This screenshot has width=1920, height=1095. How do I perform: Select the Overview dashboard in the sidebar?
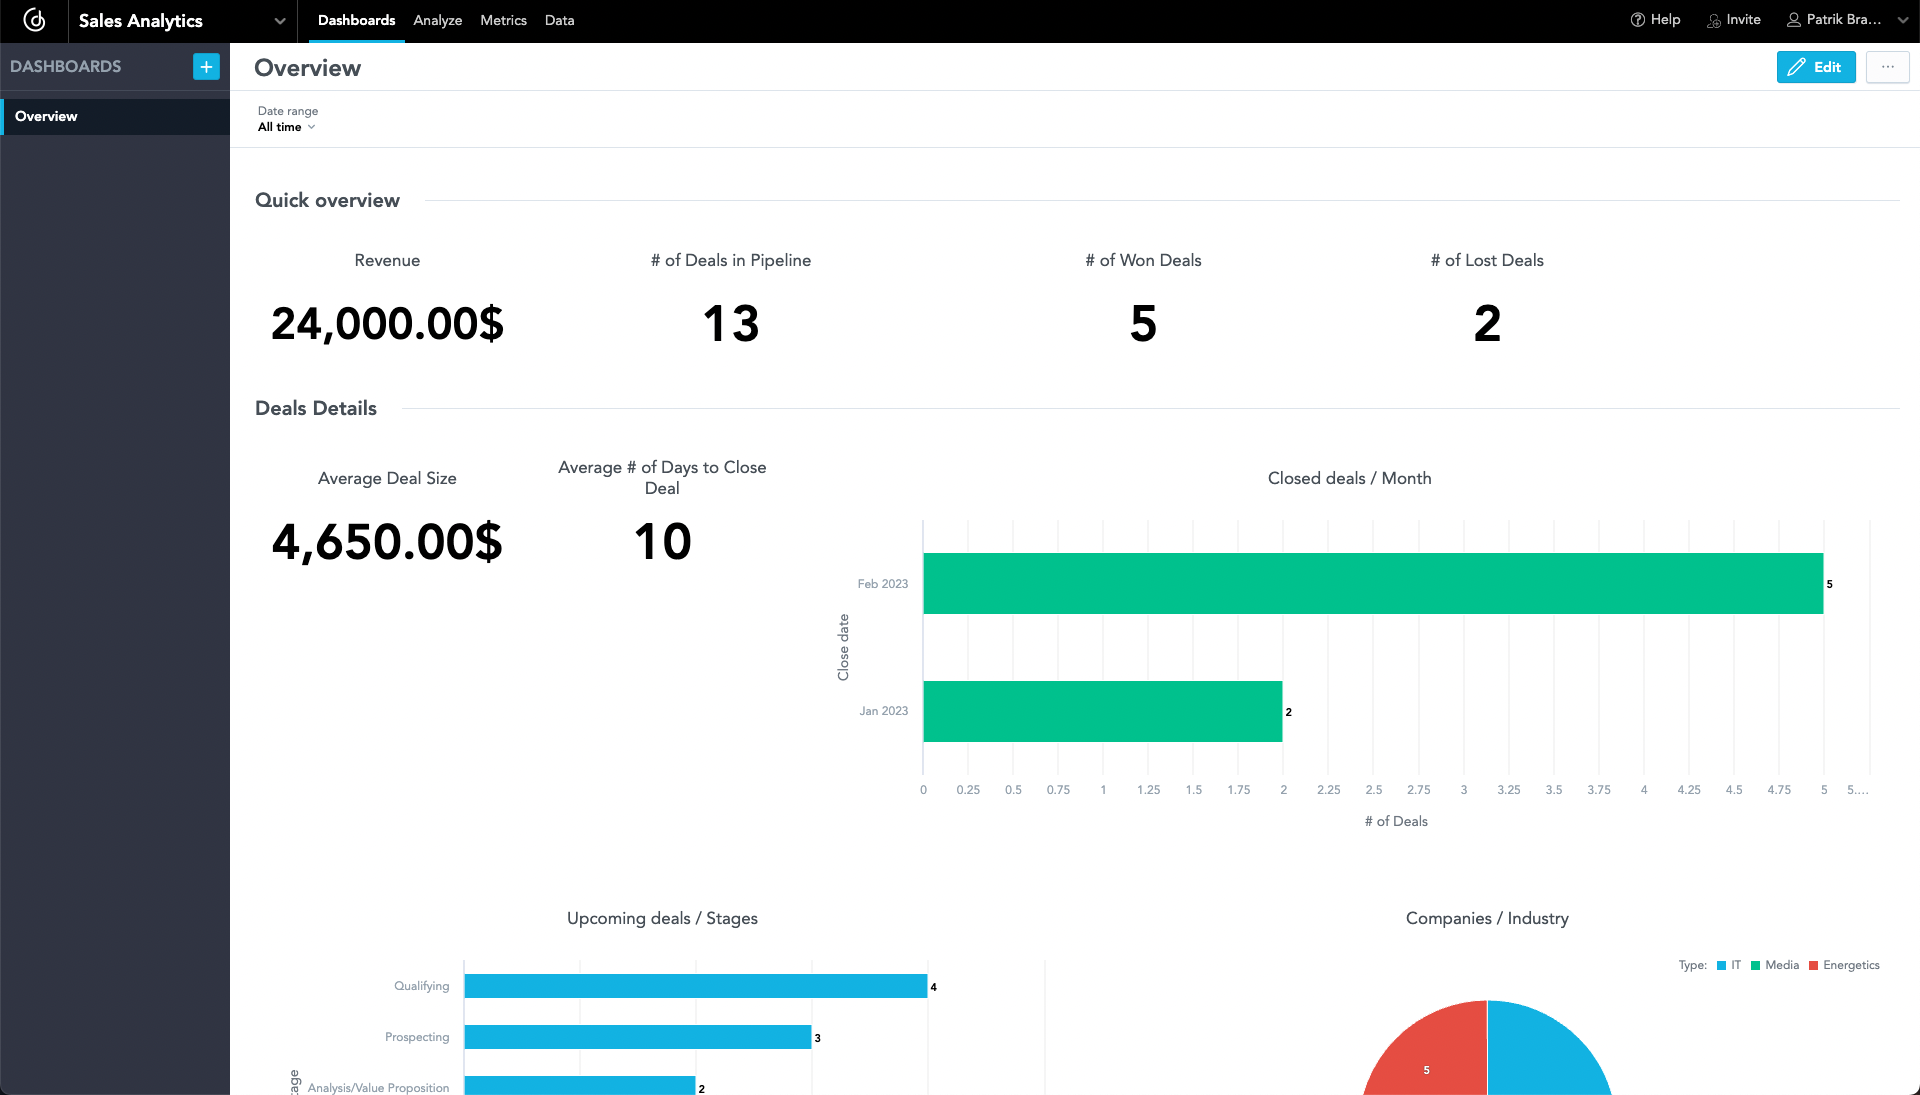pyautogui.click(x=45, y=116)
